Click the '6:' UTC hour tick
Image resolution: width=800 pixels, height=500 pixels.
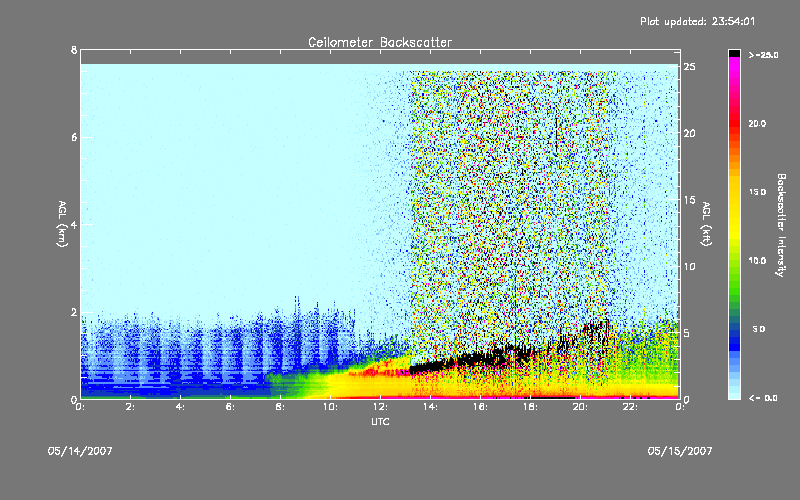pyautogui.click(x=231, y=407)
